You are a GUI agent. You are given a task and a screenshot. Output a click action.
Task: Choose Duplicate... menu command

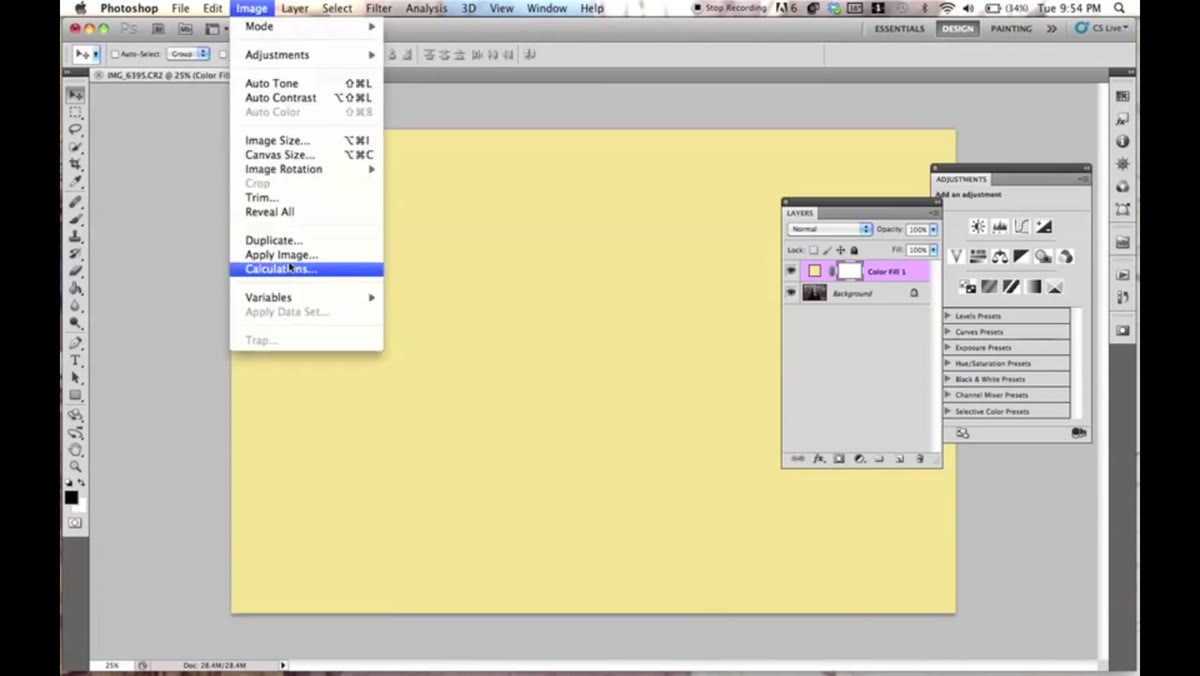pos(306,241)
